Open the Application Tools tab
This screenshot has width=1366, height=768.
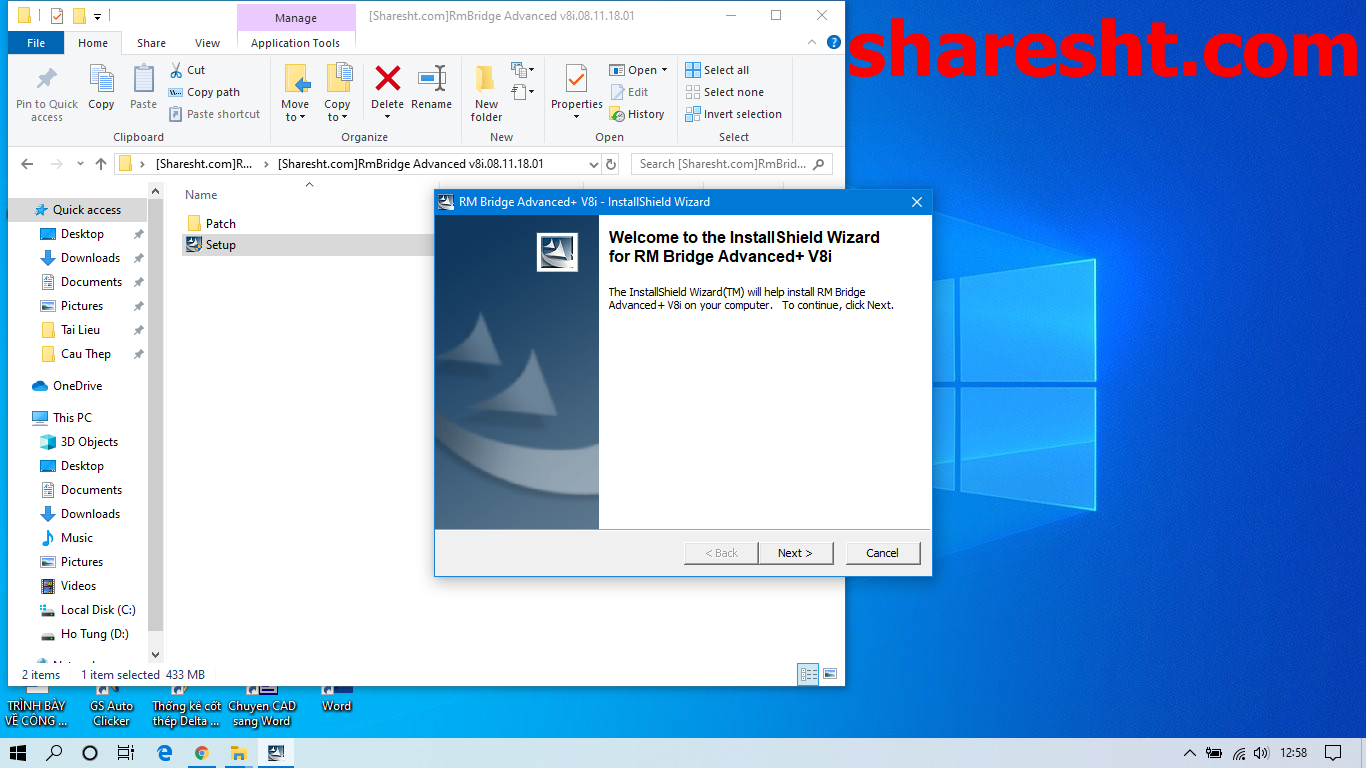(296, 43)
